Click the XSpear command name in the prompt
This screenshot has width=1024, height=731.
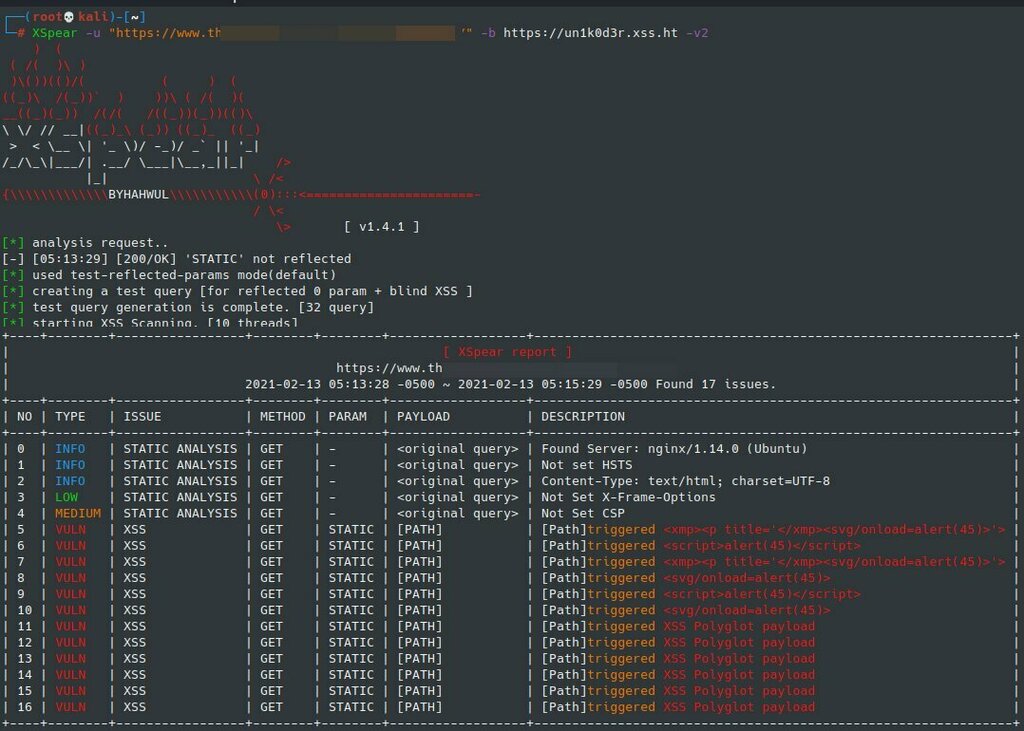(55, 33)
